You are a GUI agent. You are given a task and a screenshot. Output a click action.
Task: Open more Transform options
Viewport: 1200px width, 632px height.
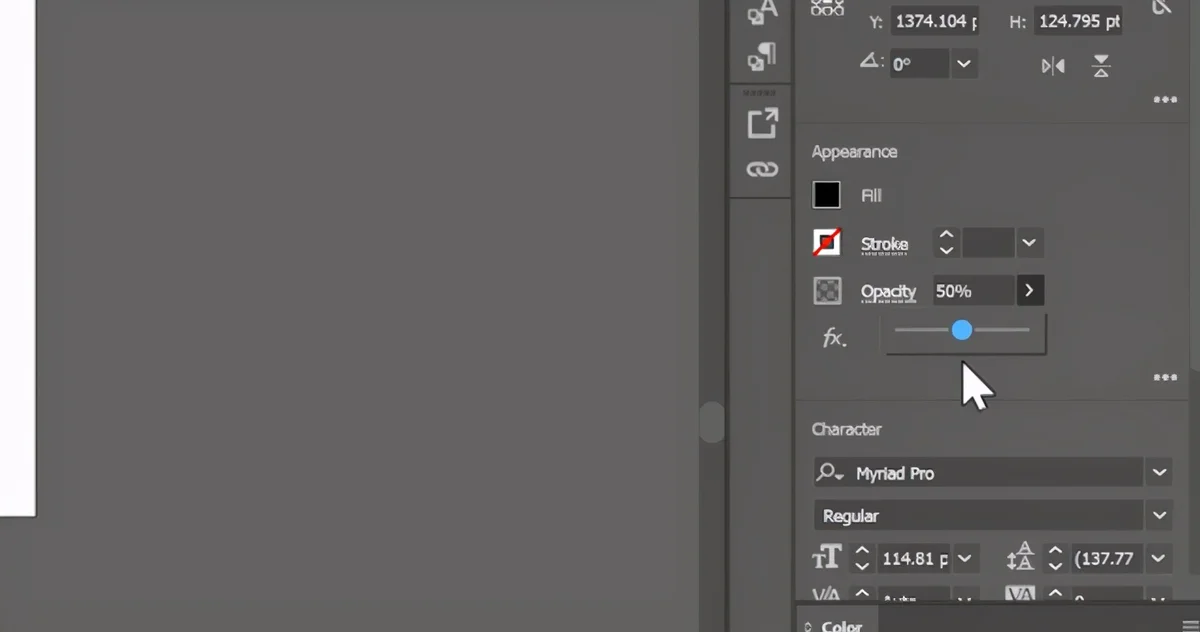(1165, 100)
